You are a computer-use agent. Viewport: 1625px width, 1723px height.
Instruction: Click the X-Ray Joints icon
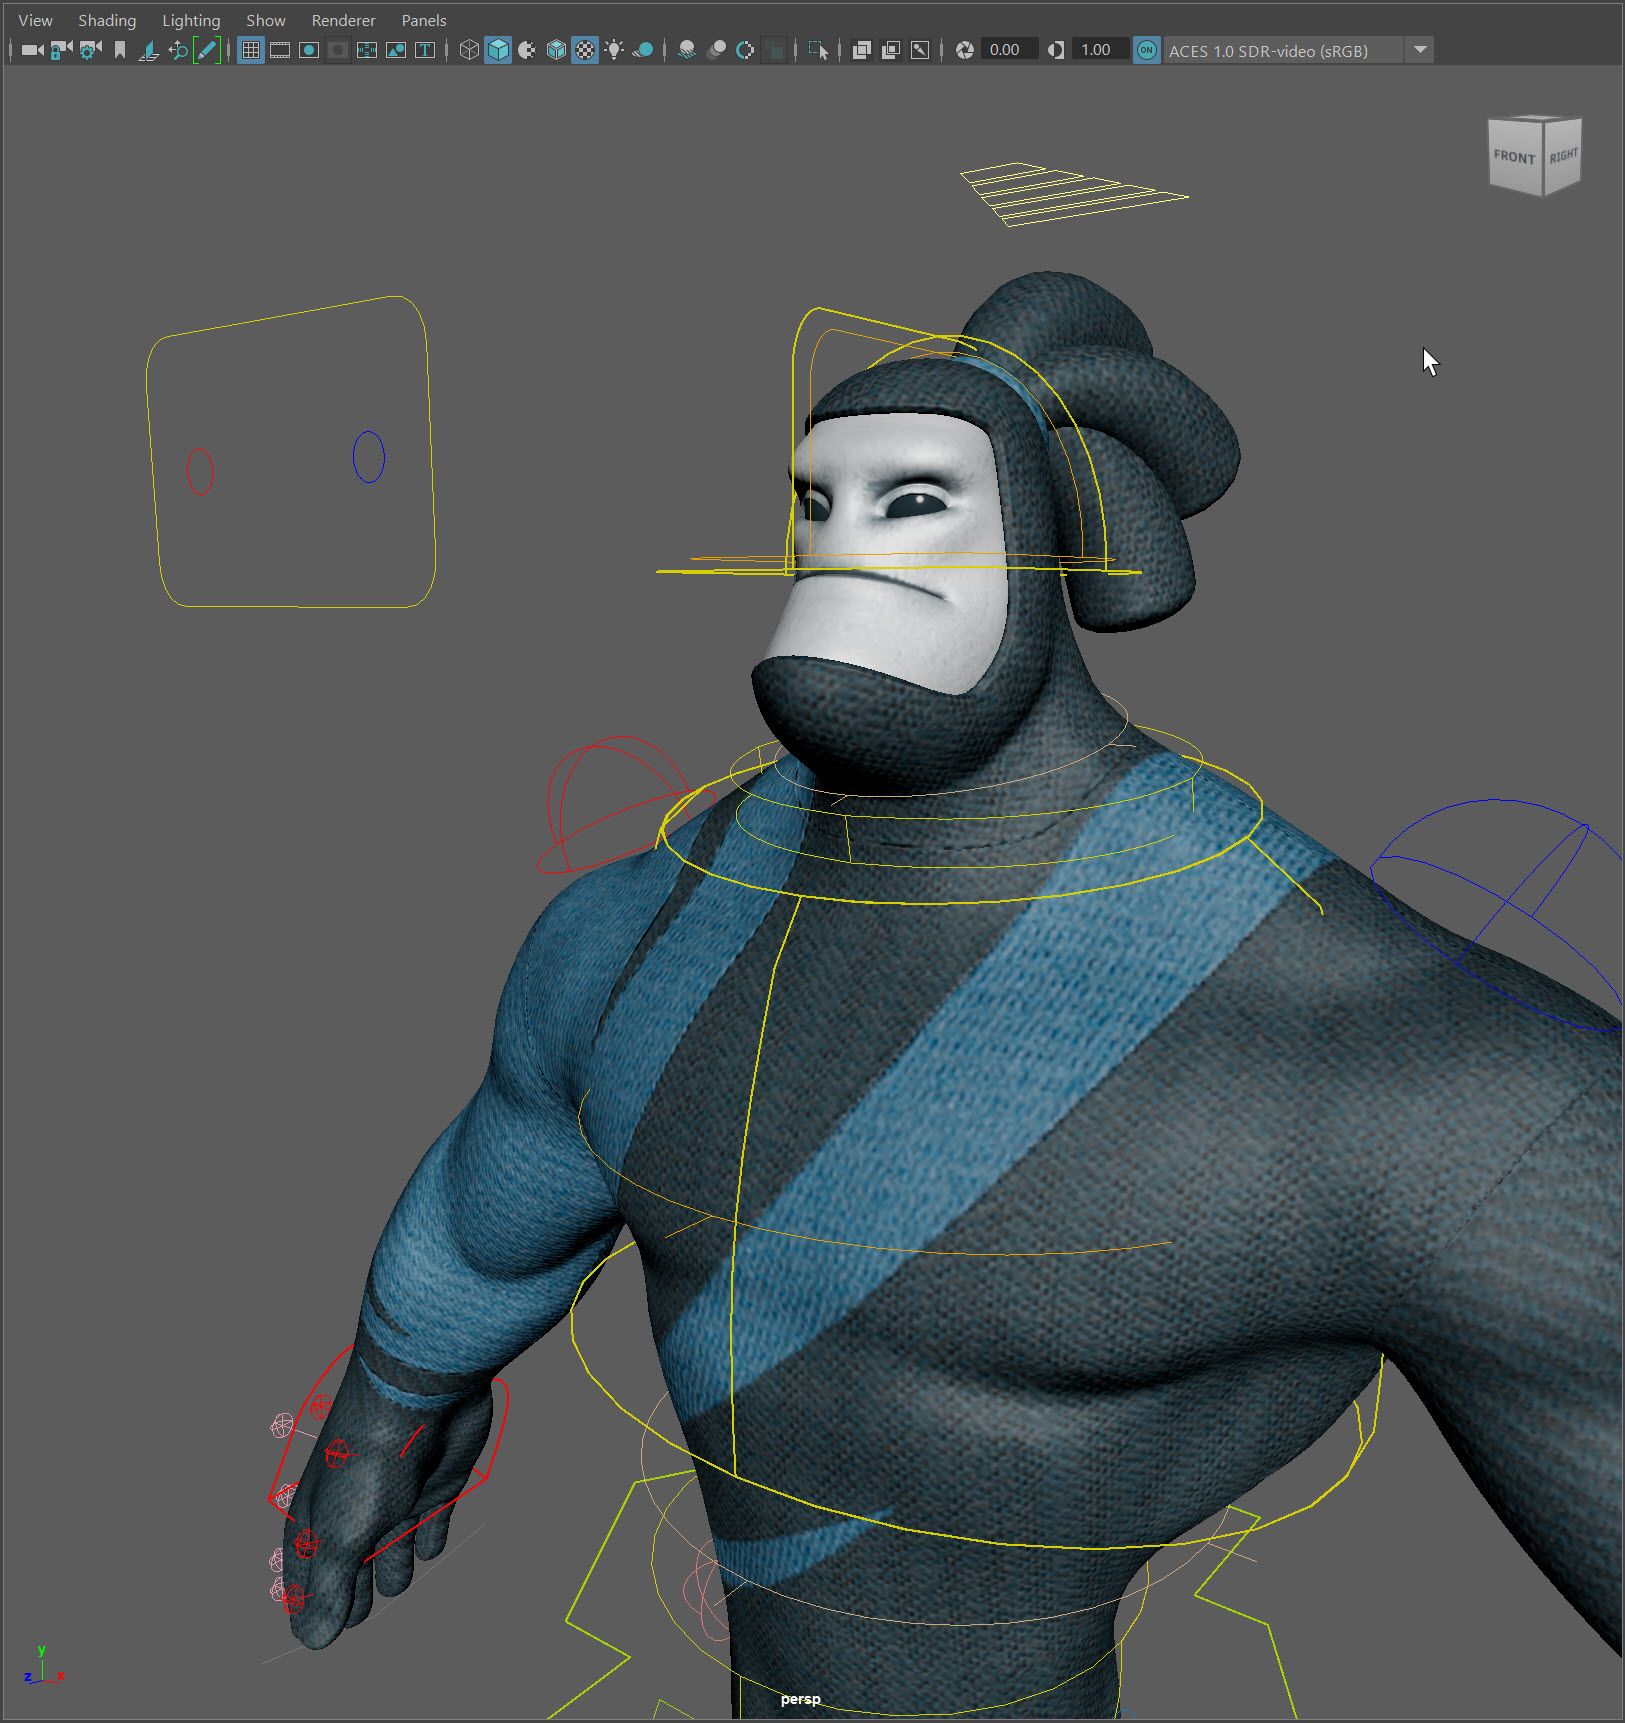click(x=920, y=50)
